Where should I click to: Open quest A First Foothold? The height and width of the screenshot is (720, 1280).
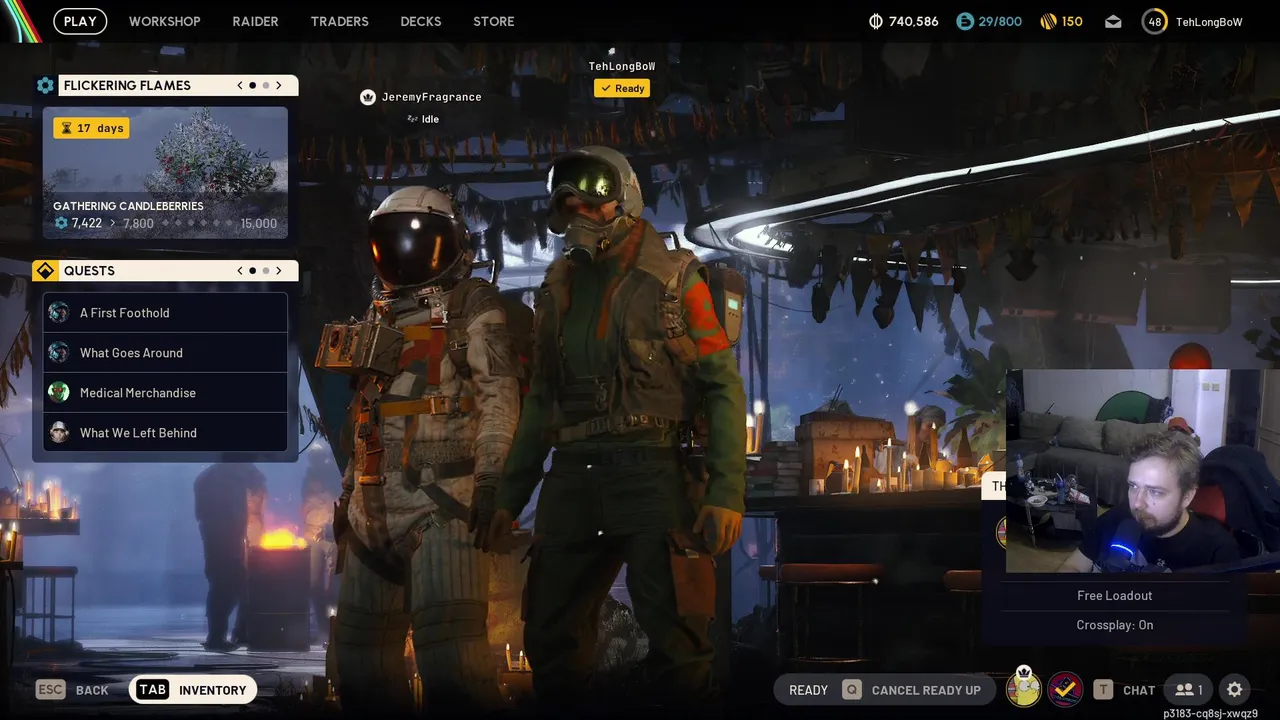(x=165, y=313)
